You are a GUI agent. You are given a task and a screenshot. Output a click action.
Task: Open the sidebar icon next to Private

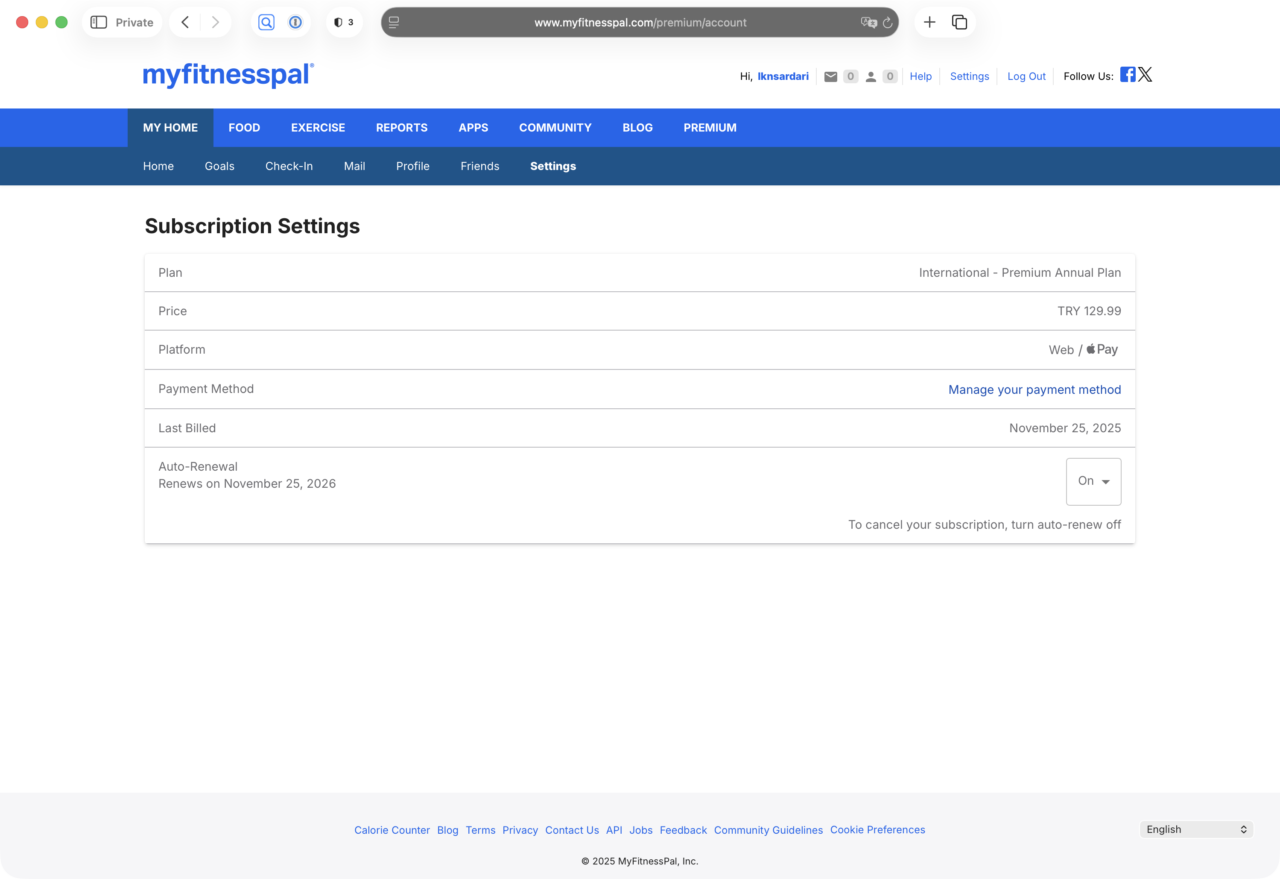click(97, 21)
